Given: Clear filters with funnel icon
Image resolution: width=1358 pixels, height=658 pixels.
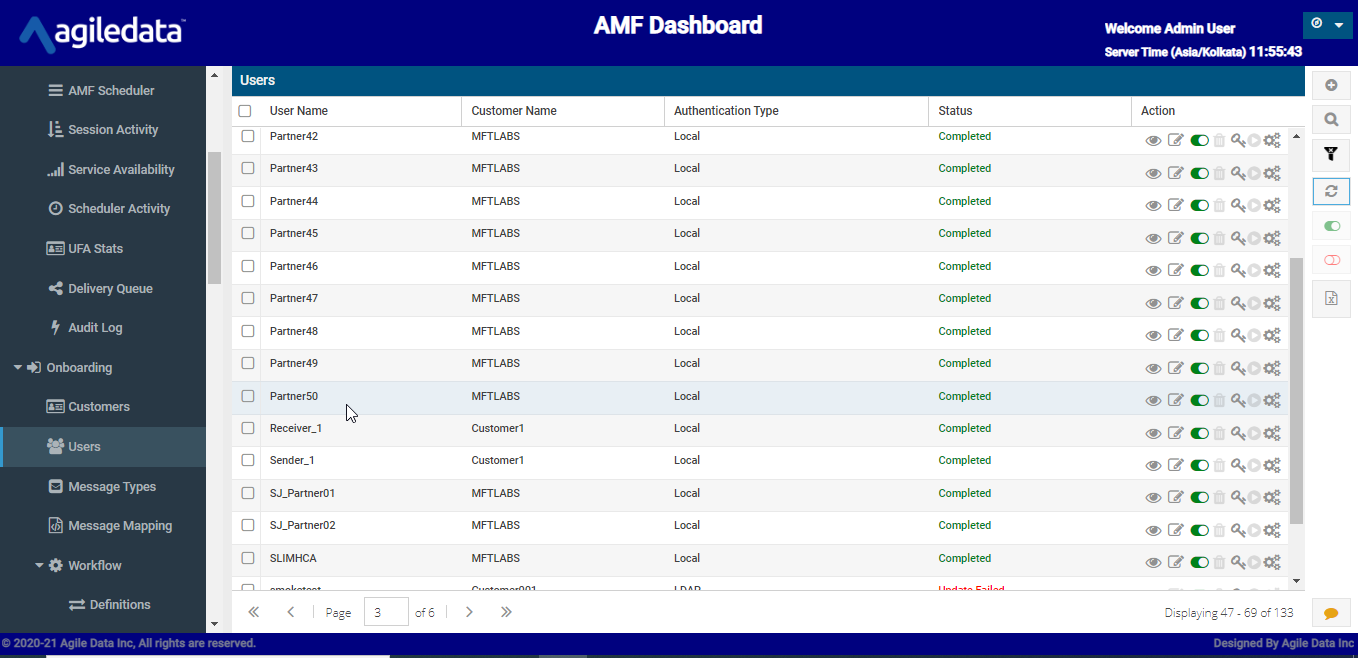Looking at the screenshot, I should 1331,154.
